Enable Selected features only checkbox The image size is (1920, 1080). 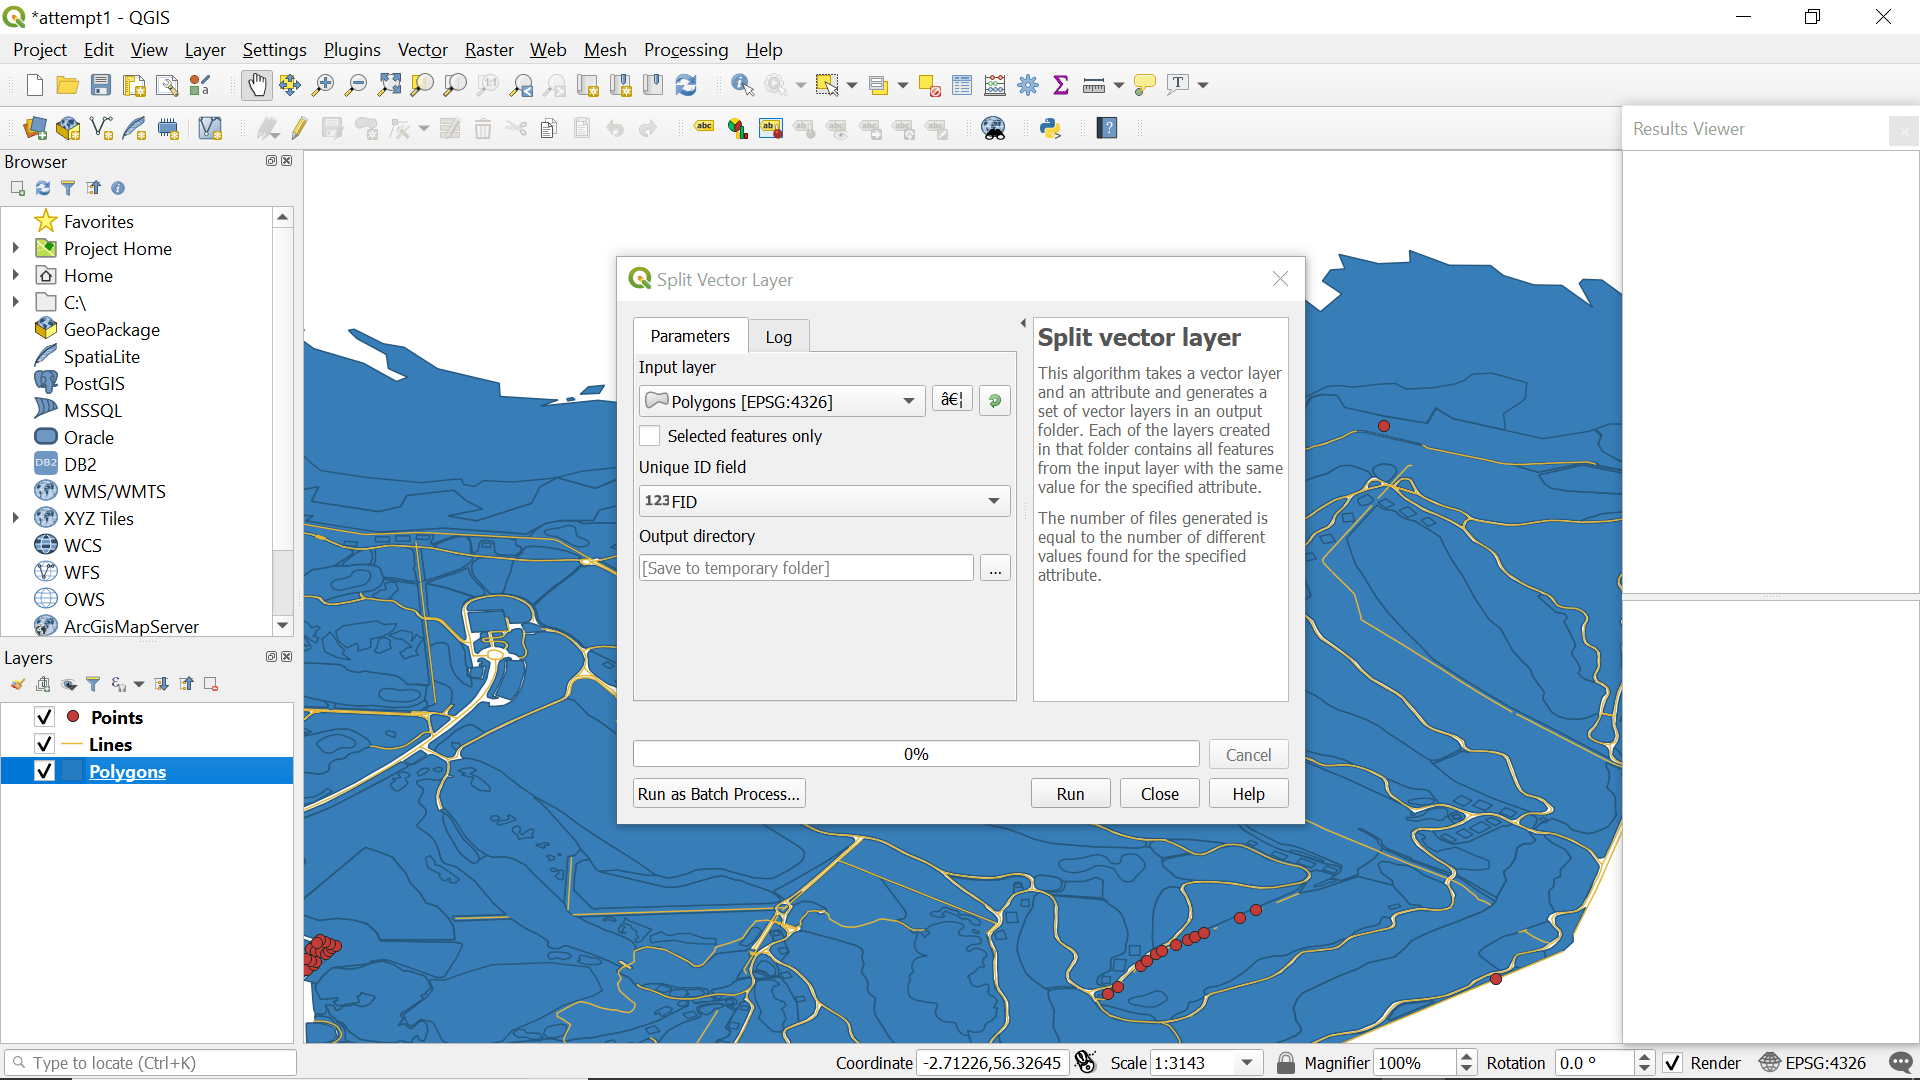click(x=650, y=436)
